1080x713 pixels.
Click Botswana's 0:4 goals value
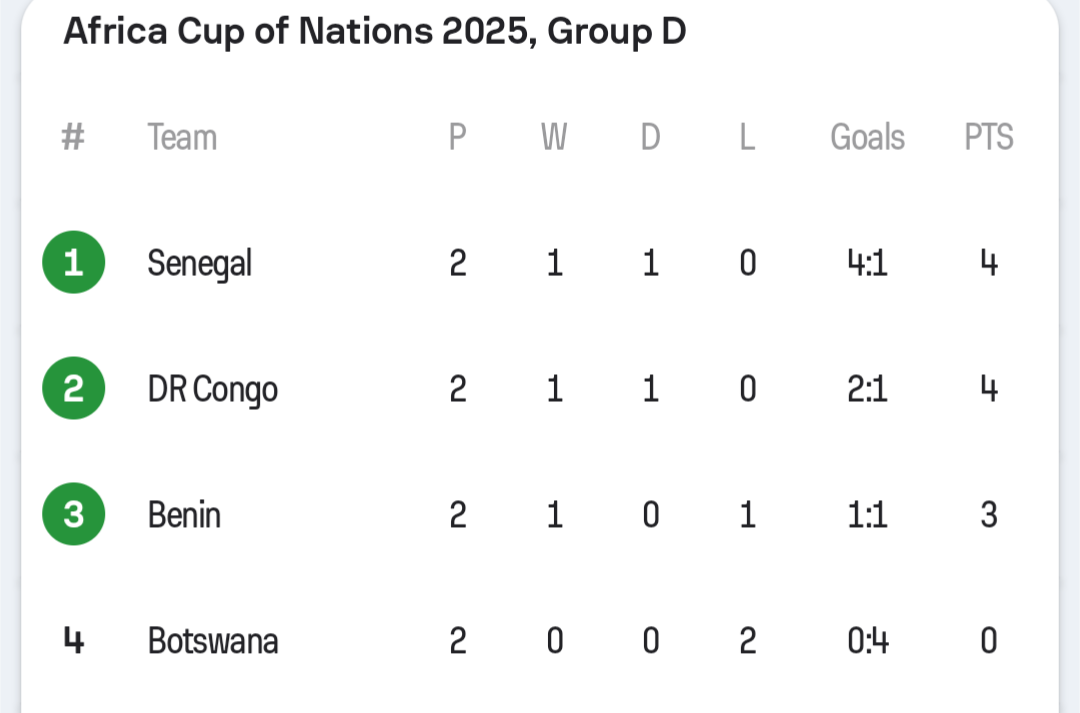point(867,641)
